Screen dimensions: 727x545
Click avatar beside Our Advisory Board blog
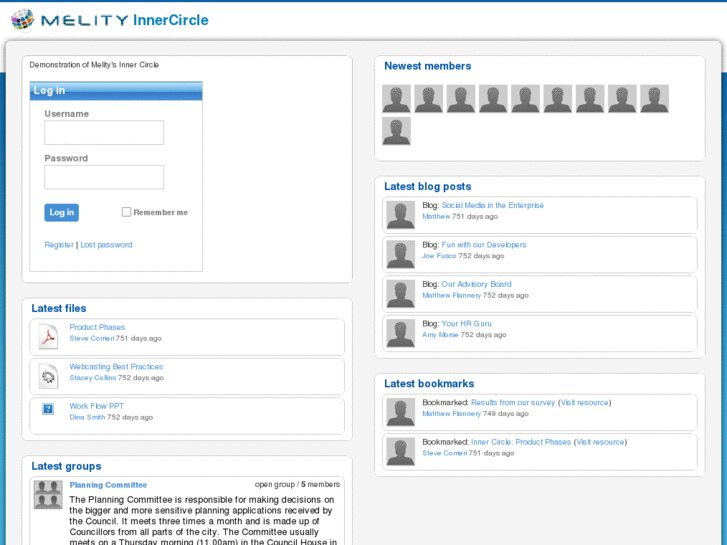coord(401,294)
